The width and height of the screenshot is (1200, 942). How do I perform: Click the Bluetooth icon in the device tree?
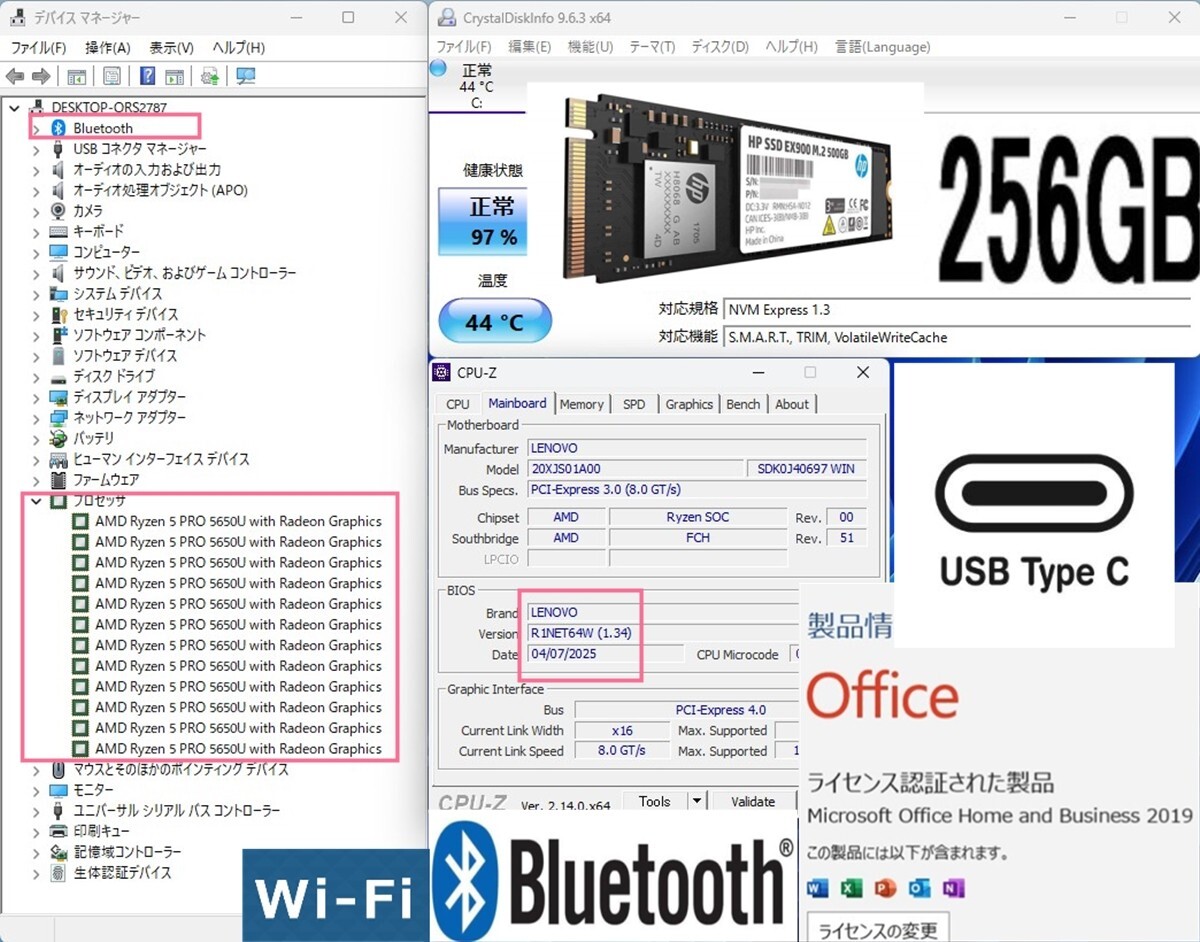[x=59, y=128]
